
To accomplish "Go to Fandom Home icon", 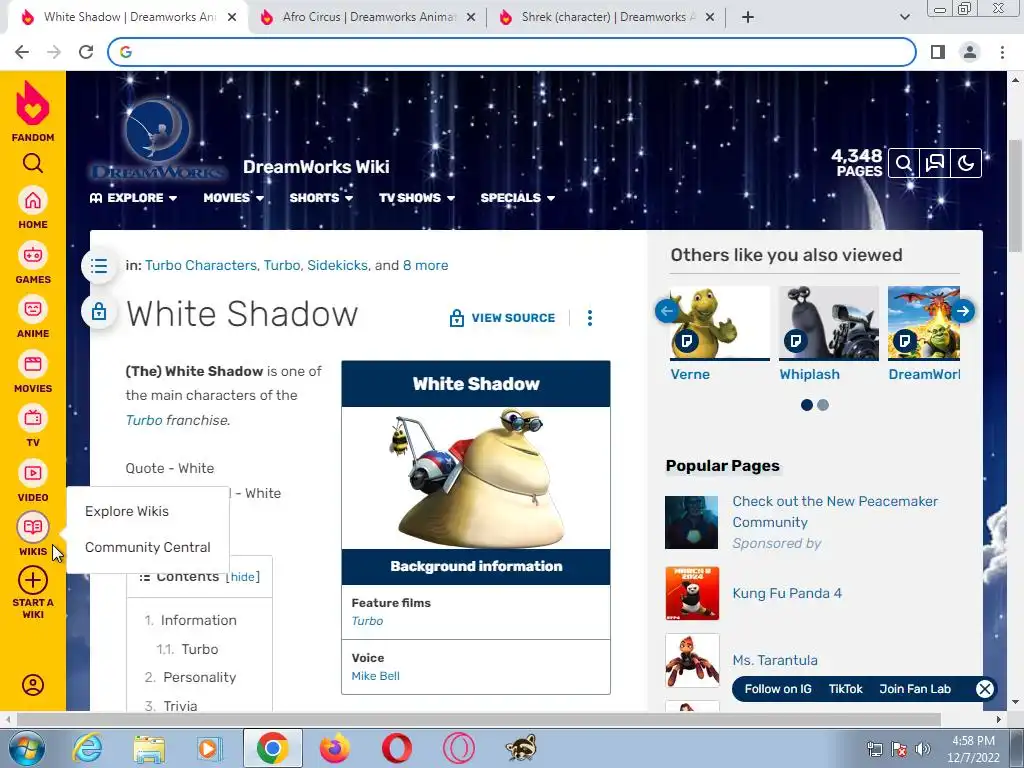I will (x=33, y=200).
